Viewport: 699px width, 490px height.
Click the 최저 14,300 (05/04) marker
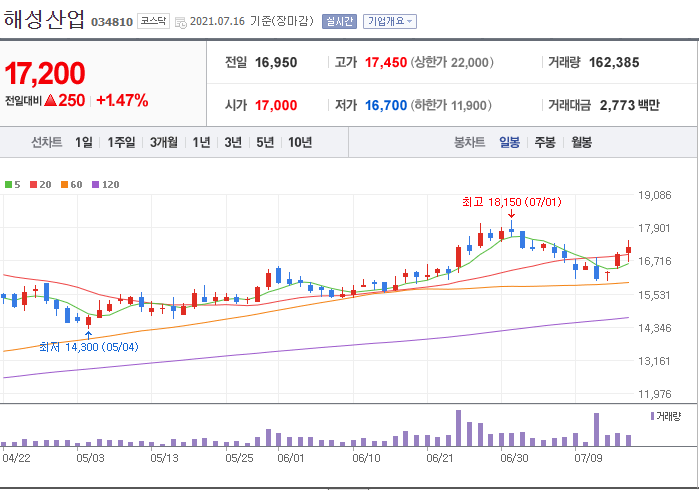pos(89,347)
